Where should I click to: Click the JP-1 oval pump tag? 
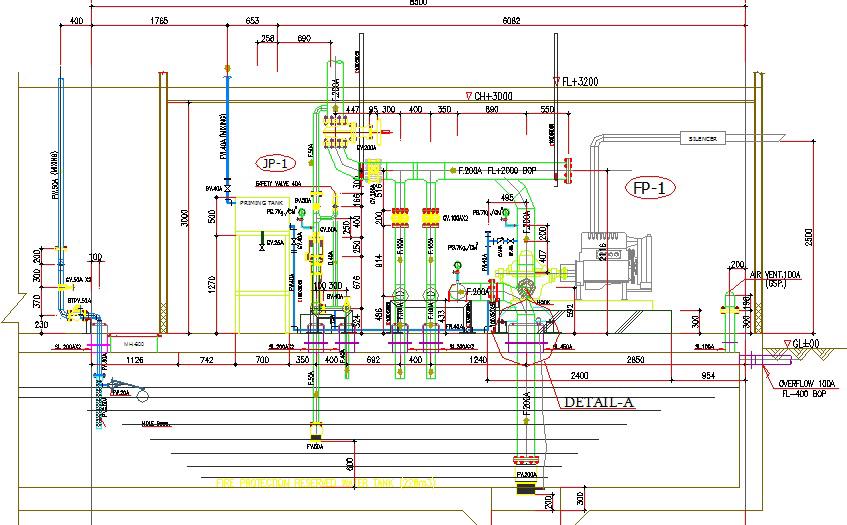click(275, 163)
